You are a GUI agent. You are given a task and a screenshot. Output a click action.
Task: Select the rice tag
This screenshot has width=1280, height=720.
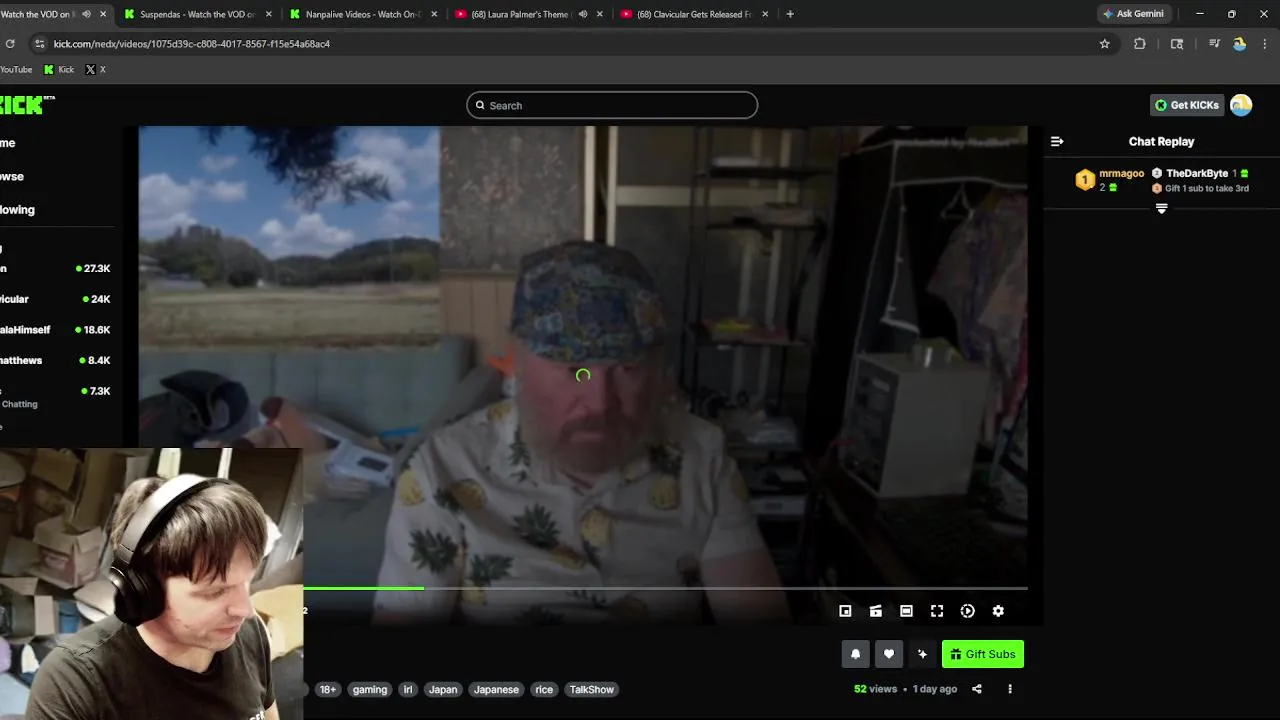[544, 689]
